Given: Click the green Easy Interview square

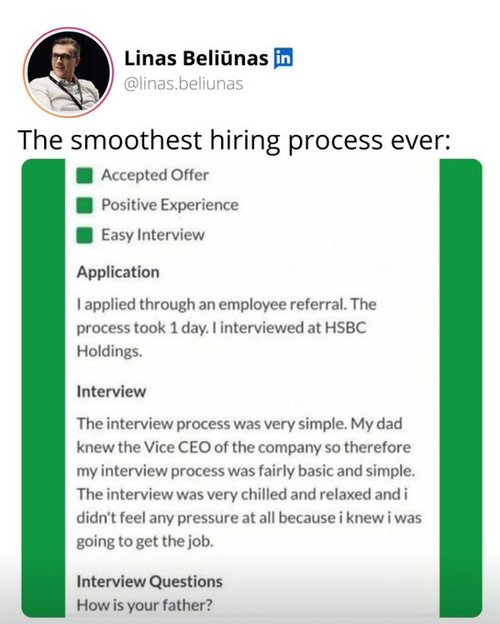Looking at the screenshot, I should 84,235.
